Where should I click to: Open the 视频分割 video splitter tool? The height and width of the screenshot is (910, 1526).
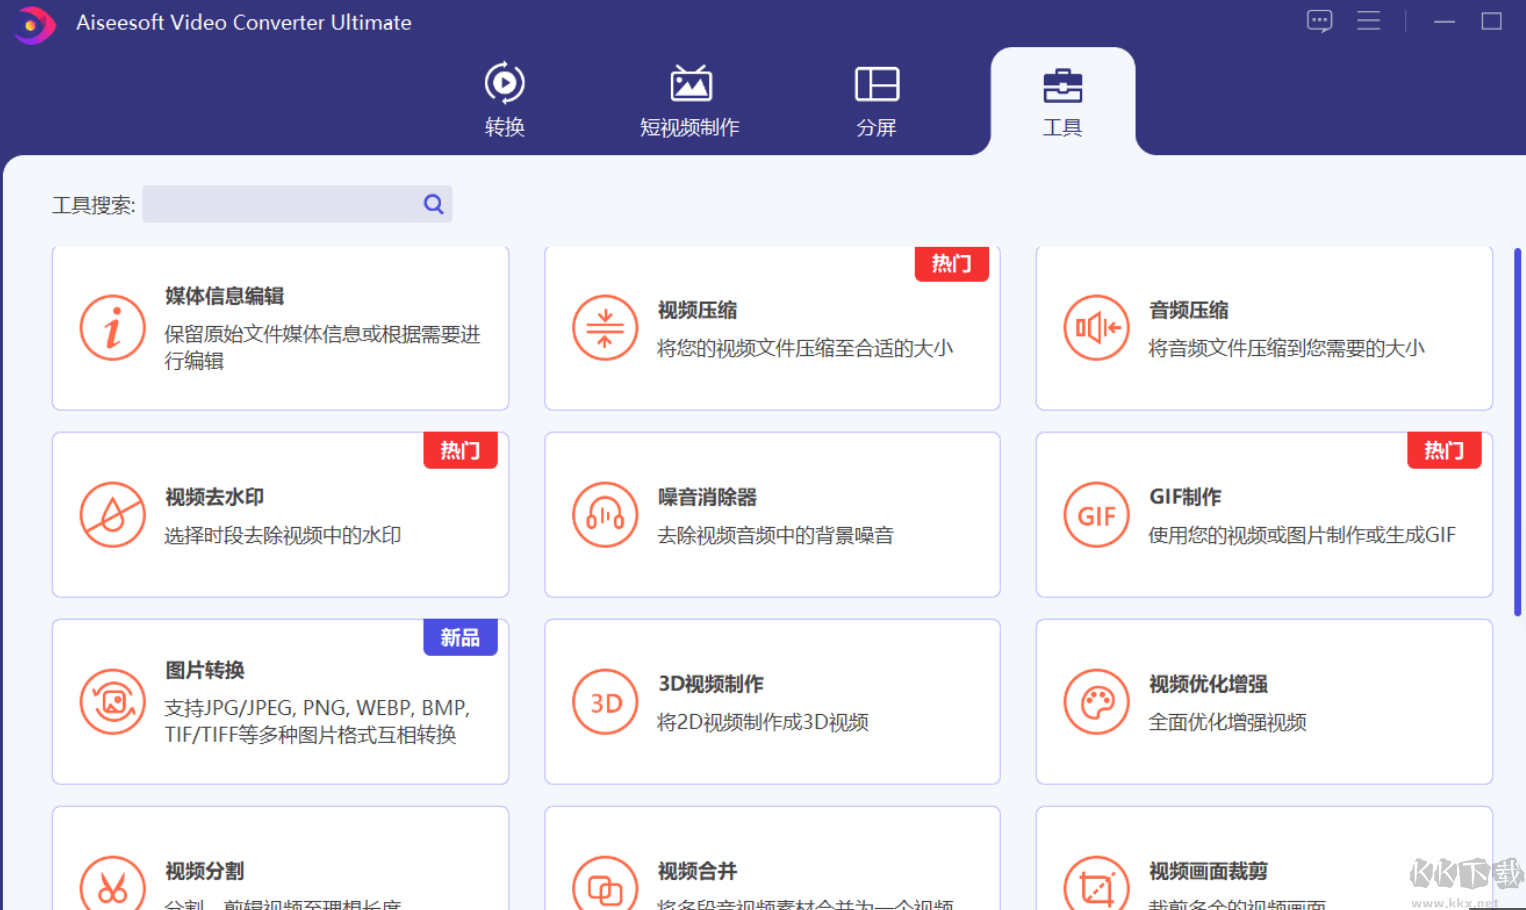tap(280, 870)
